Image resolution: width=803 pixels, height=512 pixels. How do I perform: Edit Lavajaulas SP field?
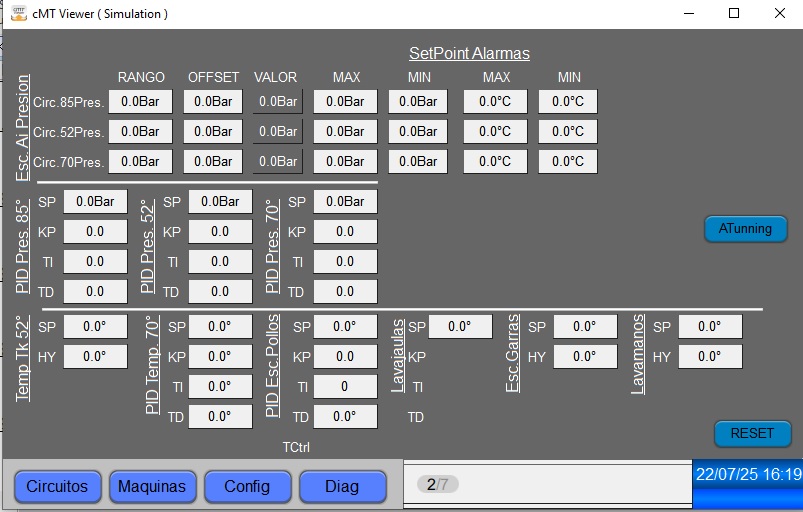(x=460, y=327)
